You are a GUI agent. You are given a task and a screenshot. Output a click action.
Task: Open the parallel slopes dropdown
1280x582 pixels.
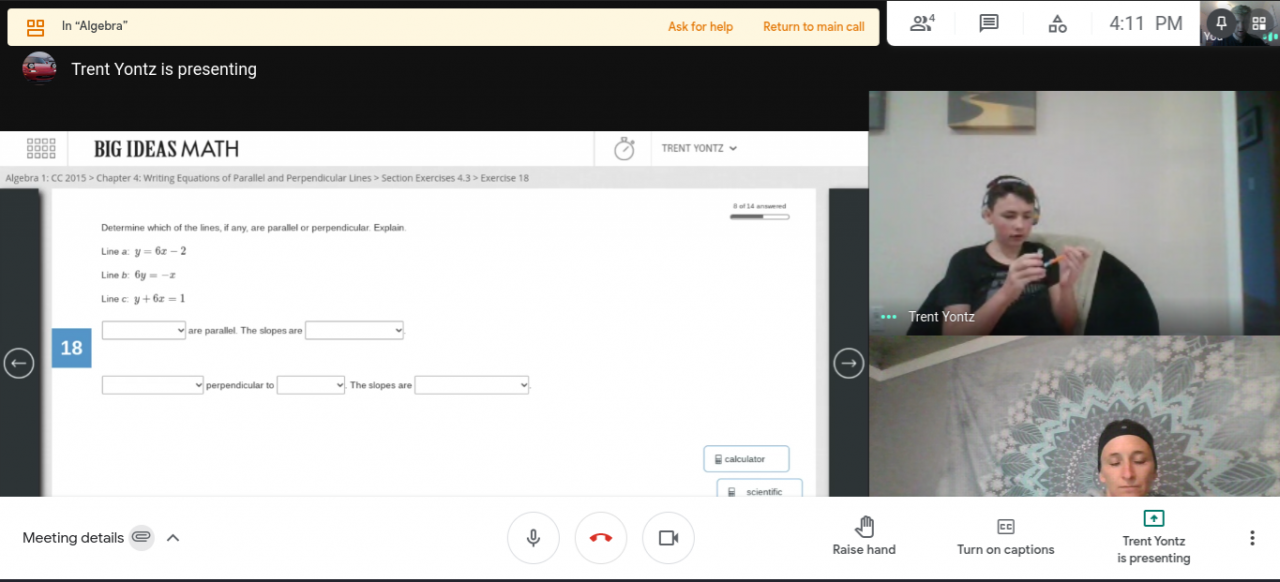[x=354, y=330]
